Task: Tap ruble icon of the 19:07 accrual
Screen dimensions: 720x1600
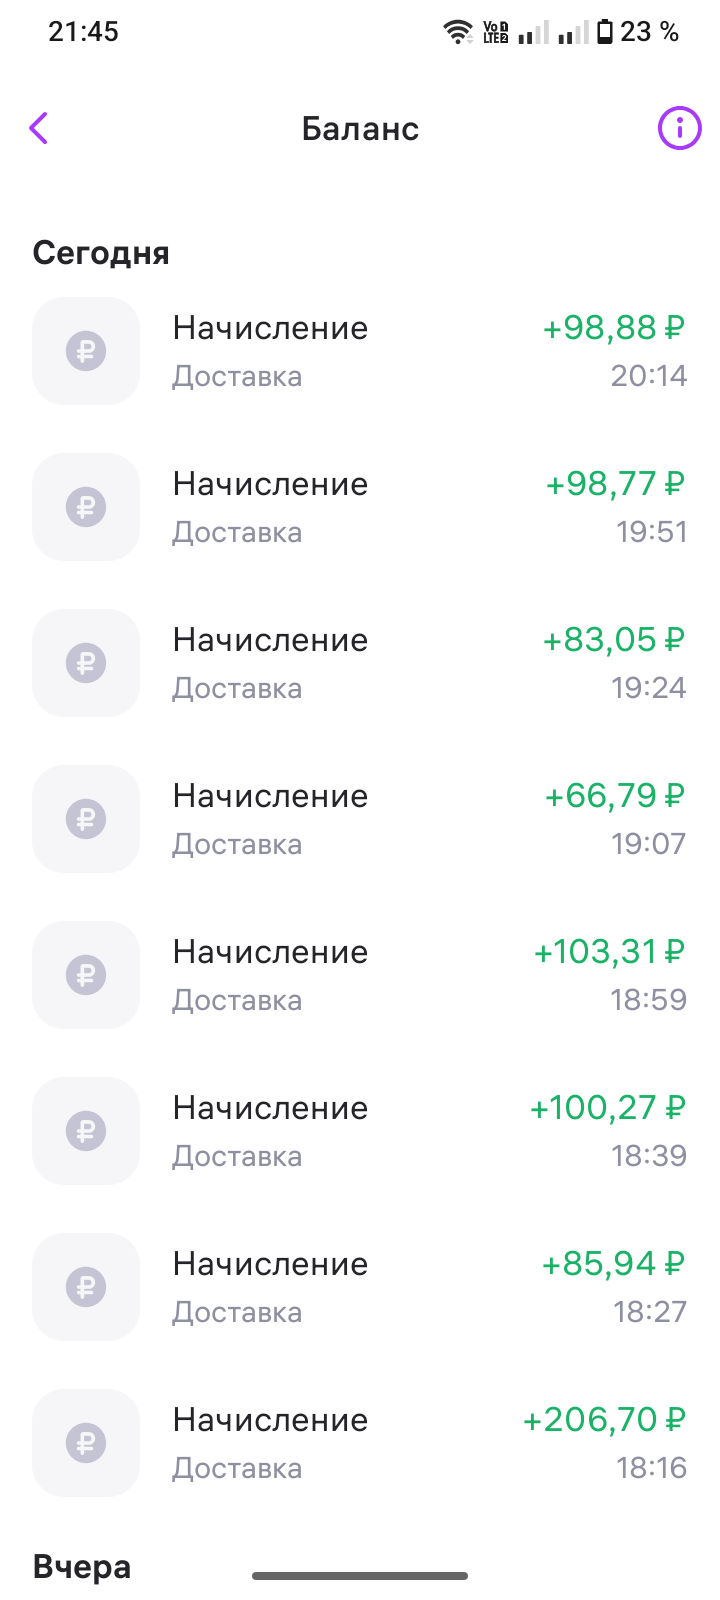Action: tap(86, 819)
